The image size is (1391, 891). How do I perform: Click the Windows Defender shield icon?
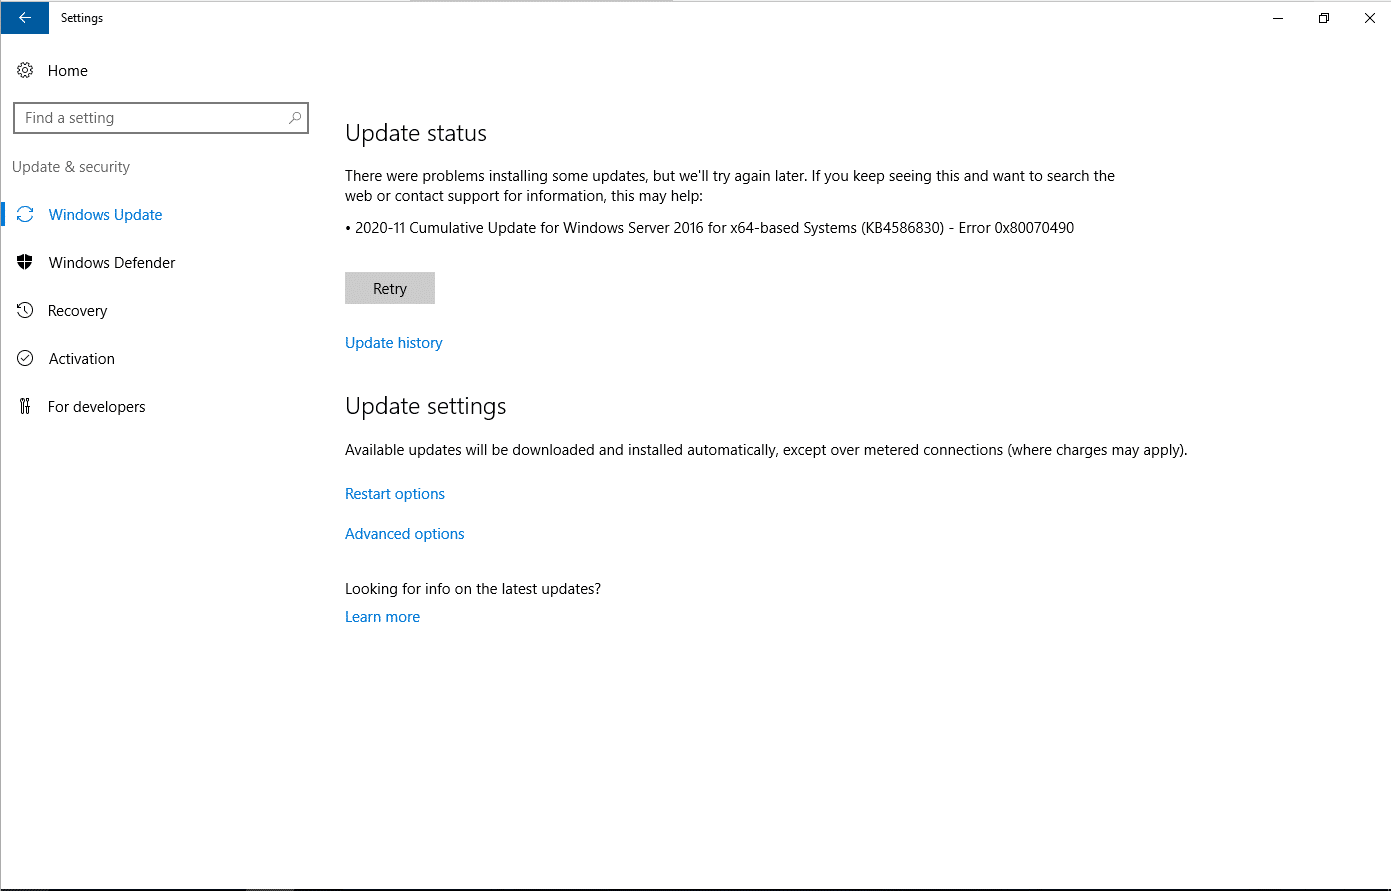(25, 263)
